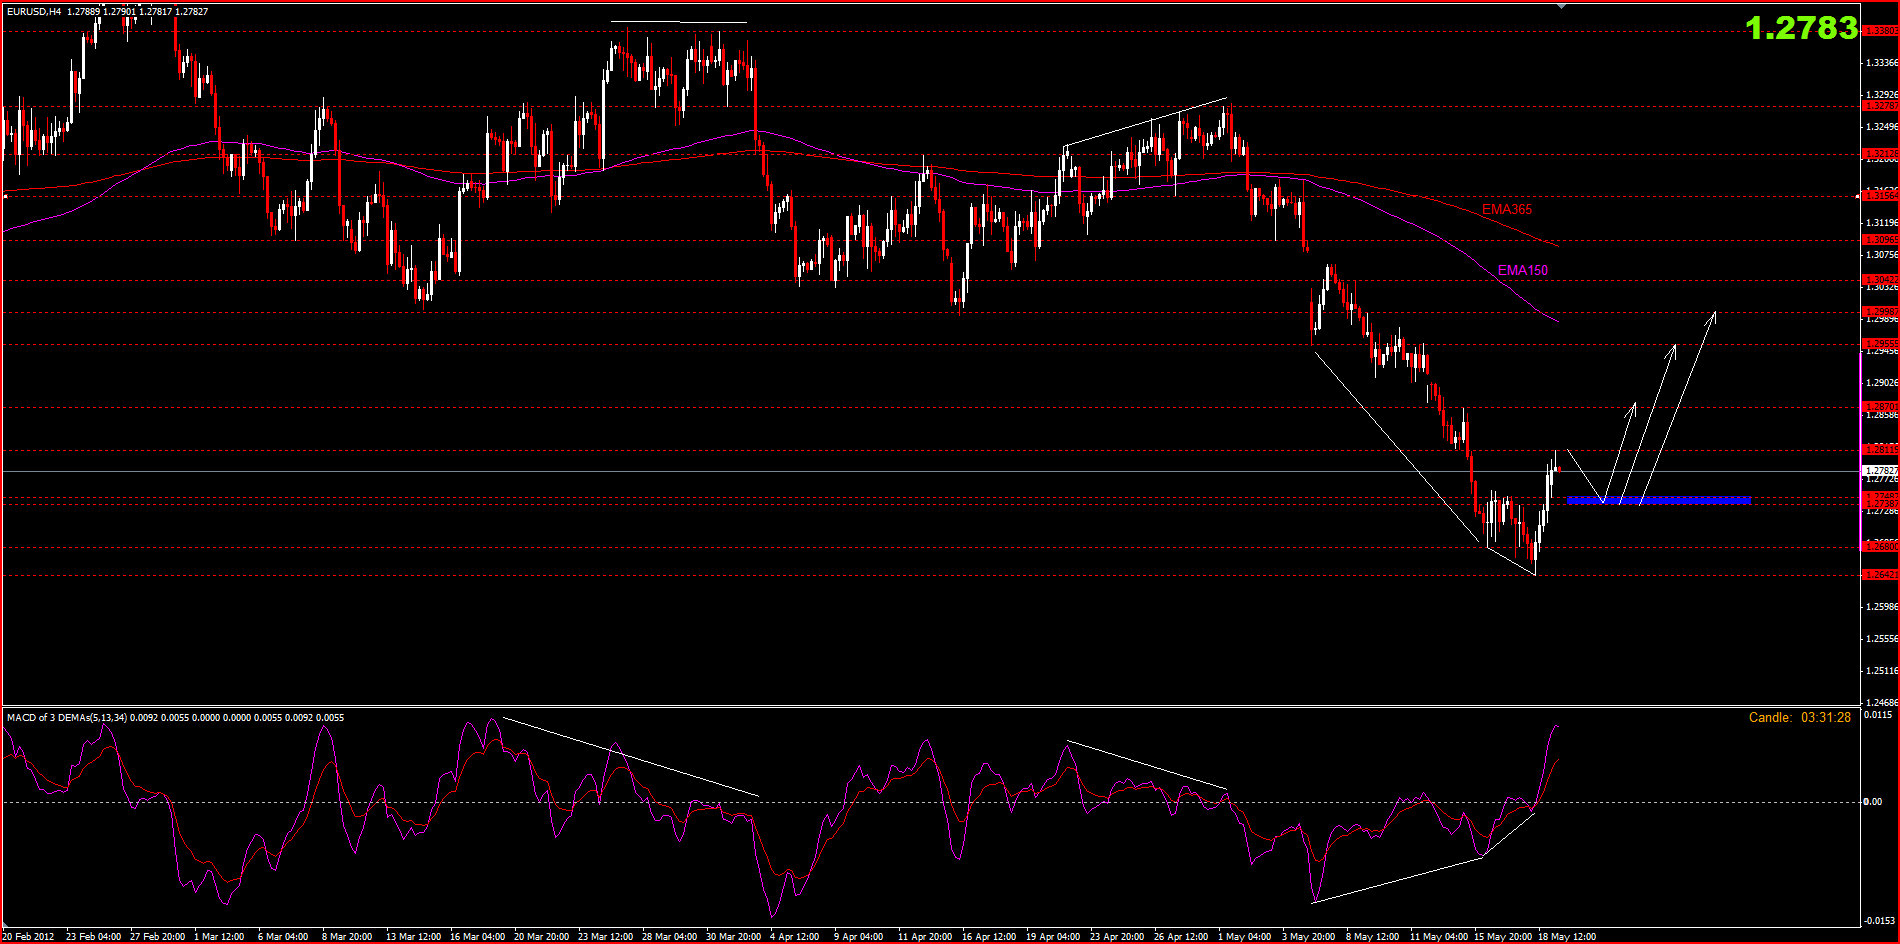Screen dimensions: 1900x944
Task: Click the chart shift triangle marker at top
Action: [x=1562, y=7]
